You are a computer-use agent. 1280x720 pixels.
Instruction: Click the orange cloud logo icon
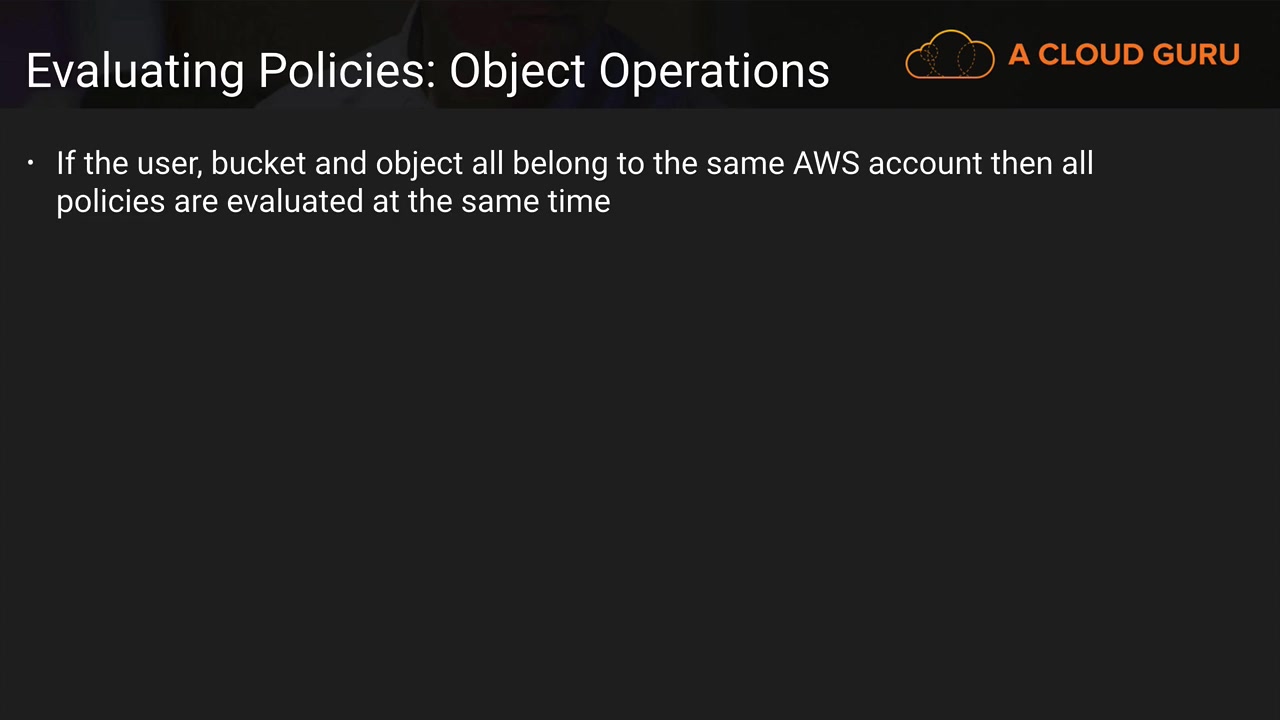point(949,55)
